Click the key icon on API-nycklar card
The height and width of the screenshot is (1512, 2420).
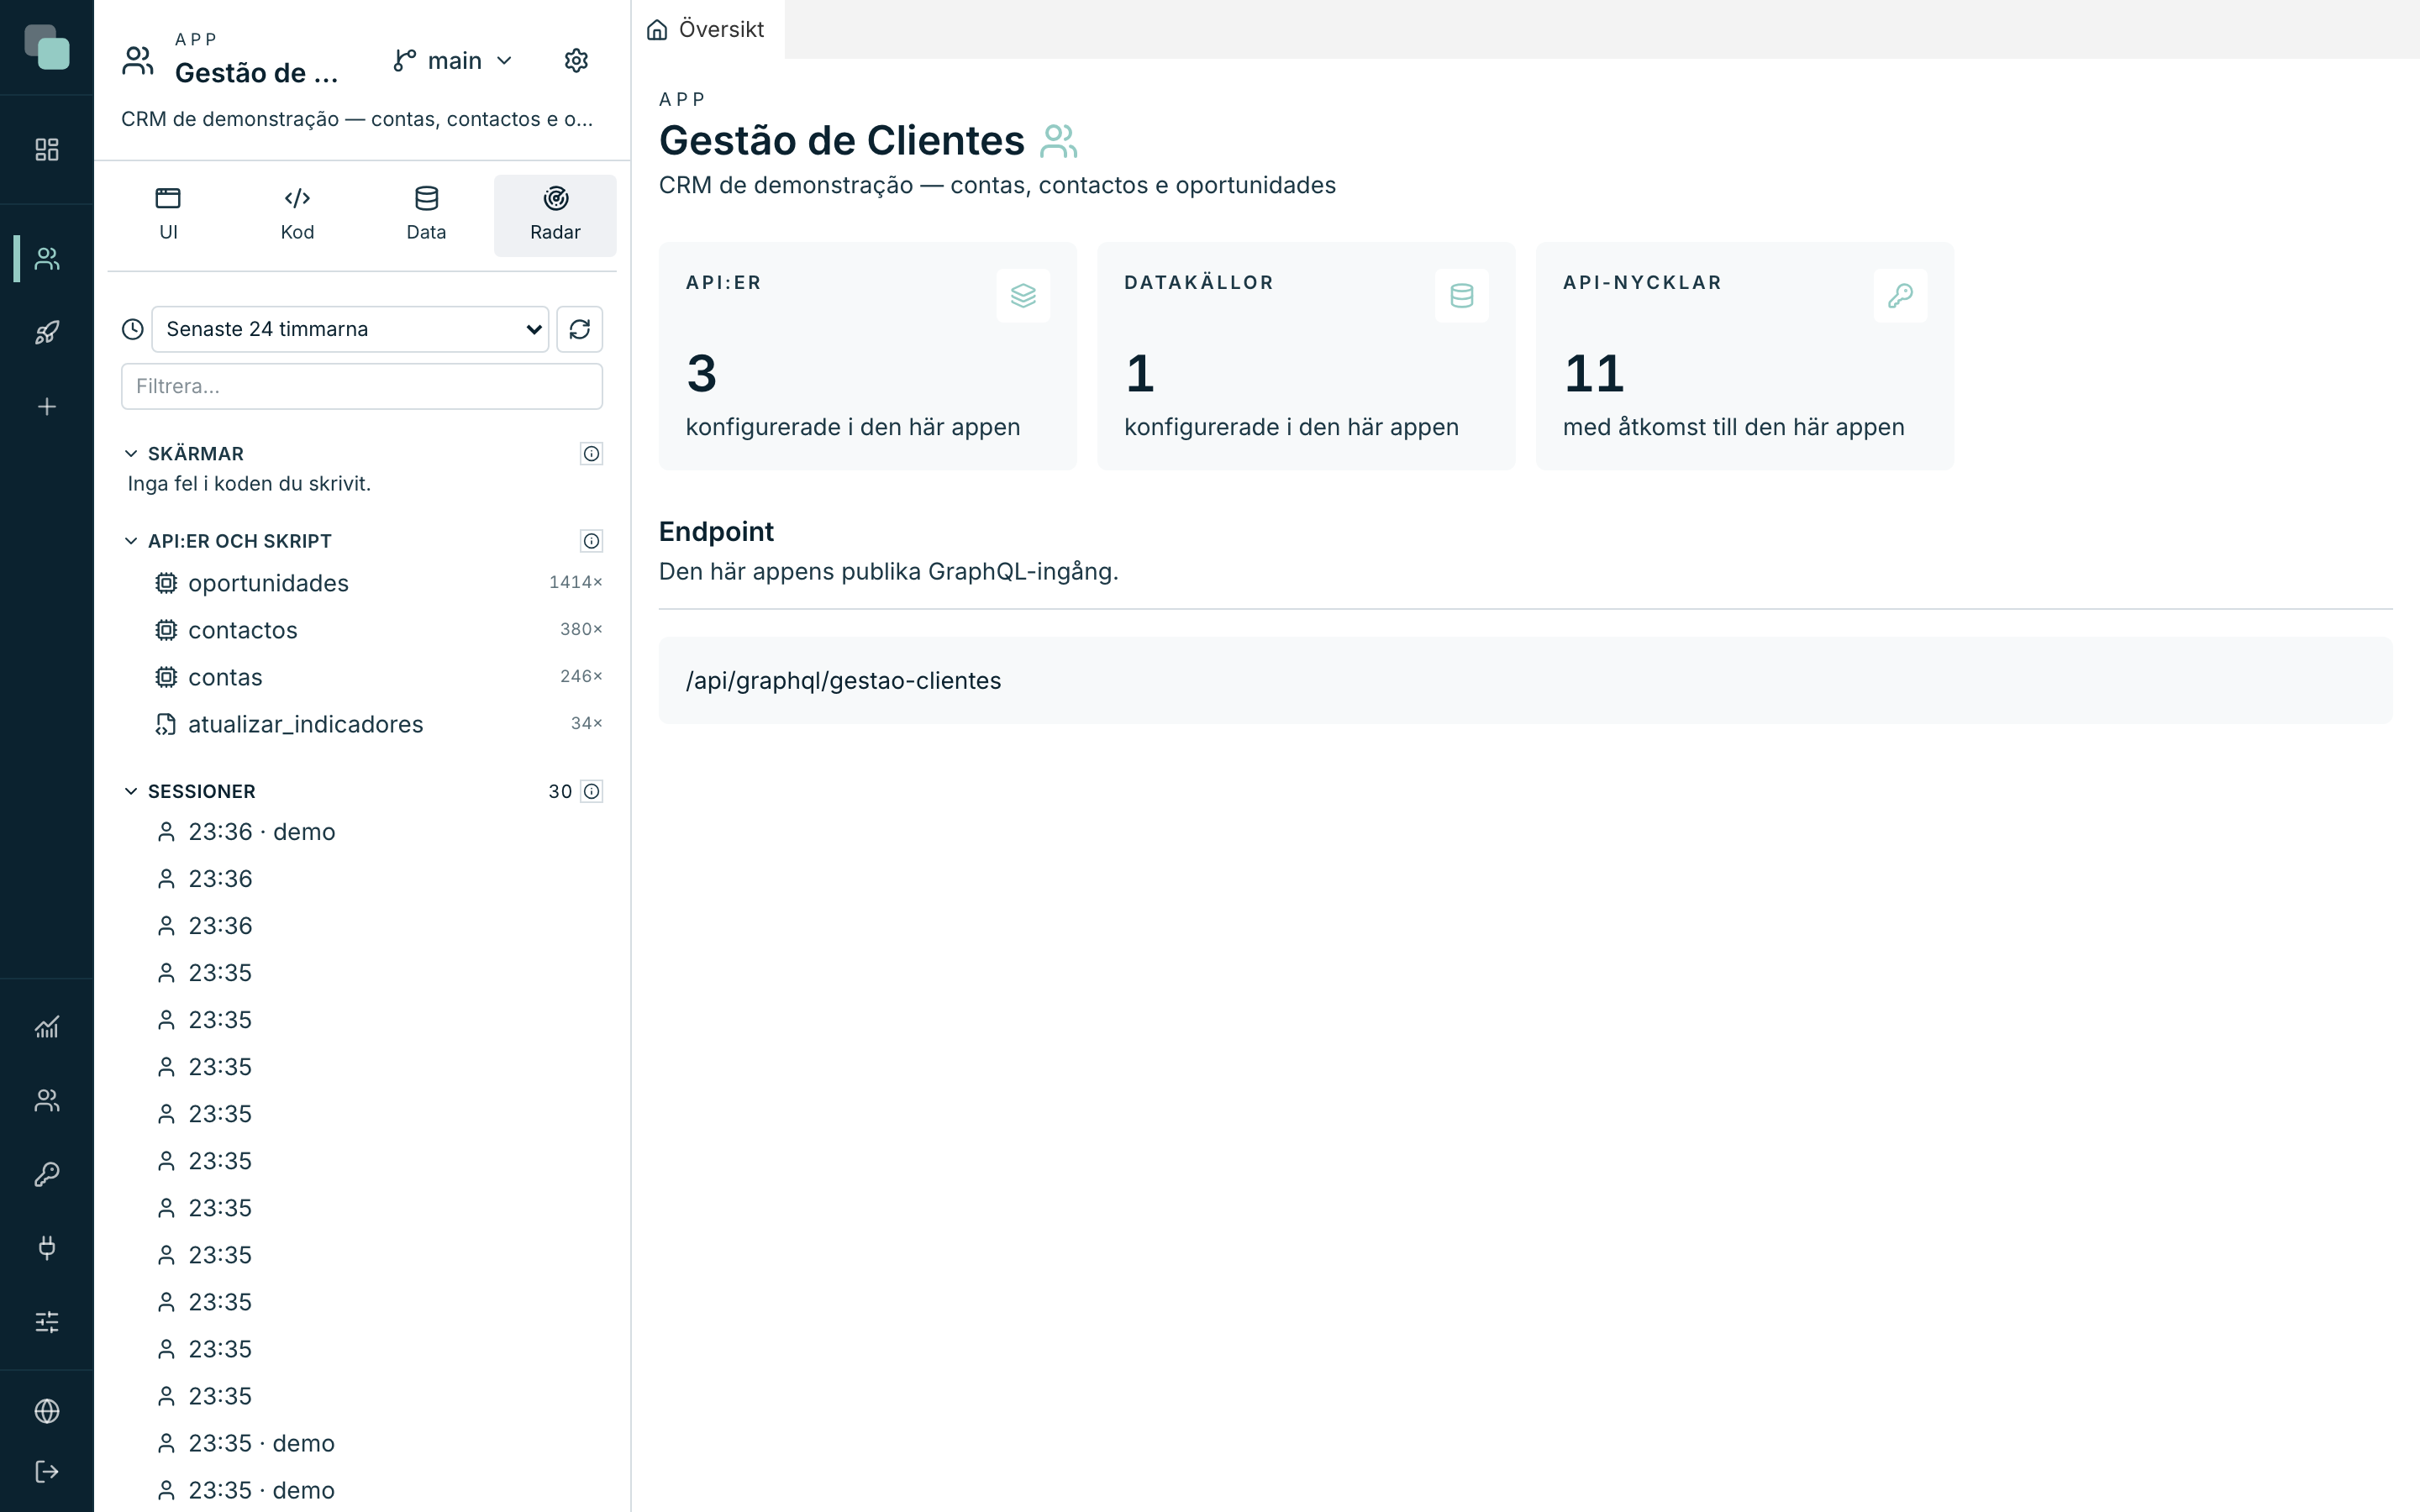pos(1900,296)
